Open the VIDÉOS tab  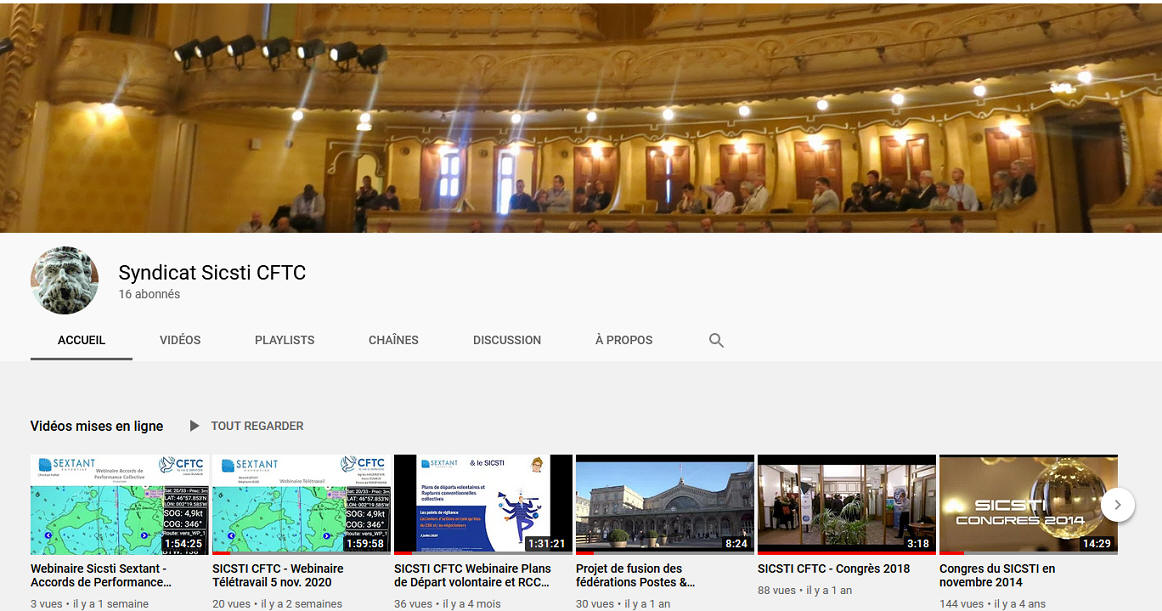pos(180,340)
